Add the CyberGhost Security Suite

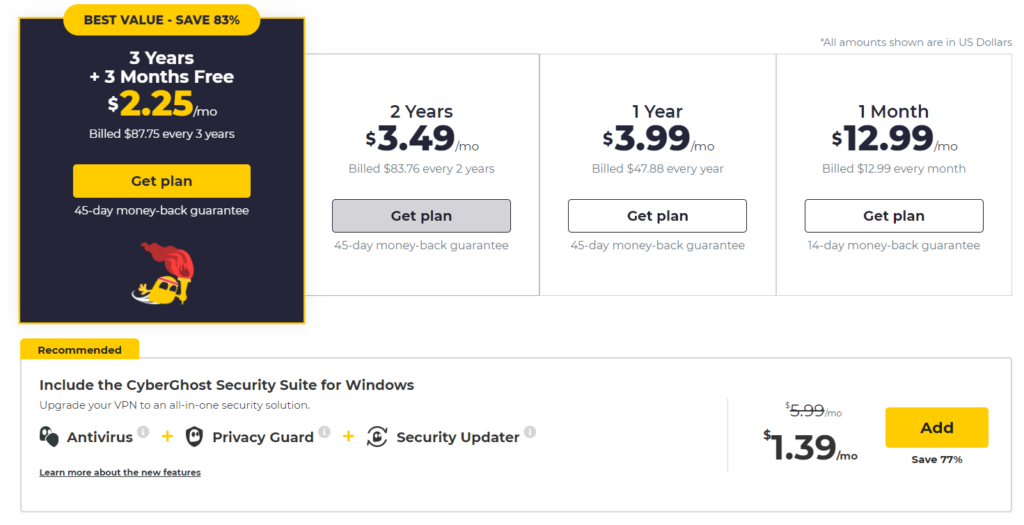936,428
